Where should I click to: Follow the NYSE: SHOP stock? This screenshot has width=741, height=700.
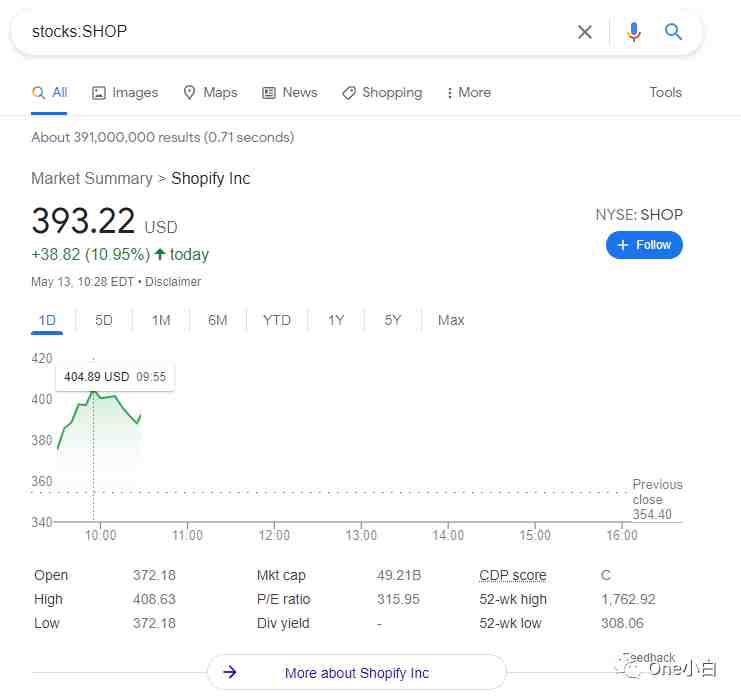click(644, 245)
